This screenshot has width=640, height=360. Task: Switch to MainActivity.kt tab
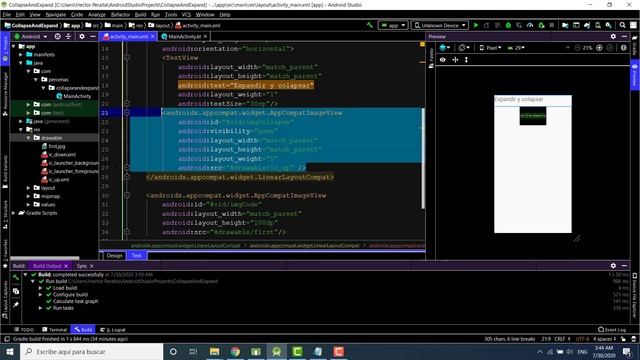pos(184,37)
